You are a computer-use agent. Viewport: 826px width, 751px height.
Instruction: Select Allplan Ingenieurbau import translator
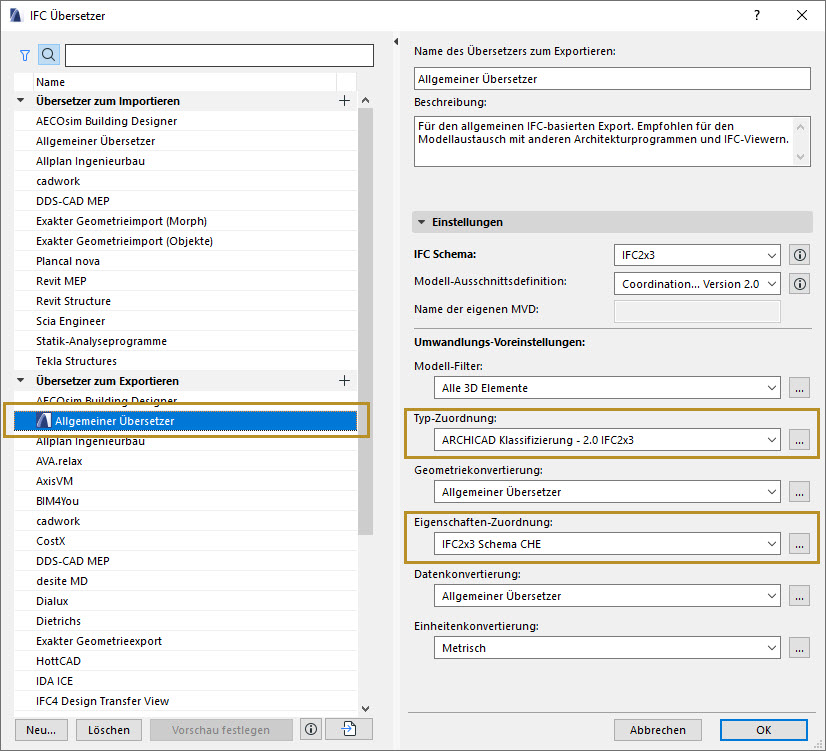pyautogui.click(x=186, y=161)
